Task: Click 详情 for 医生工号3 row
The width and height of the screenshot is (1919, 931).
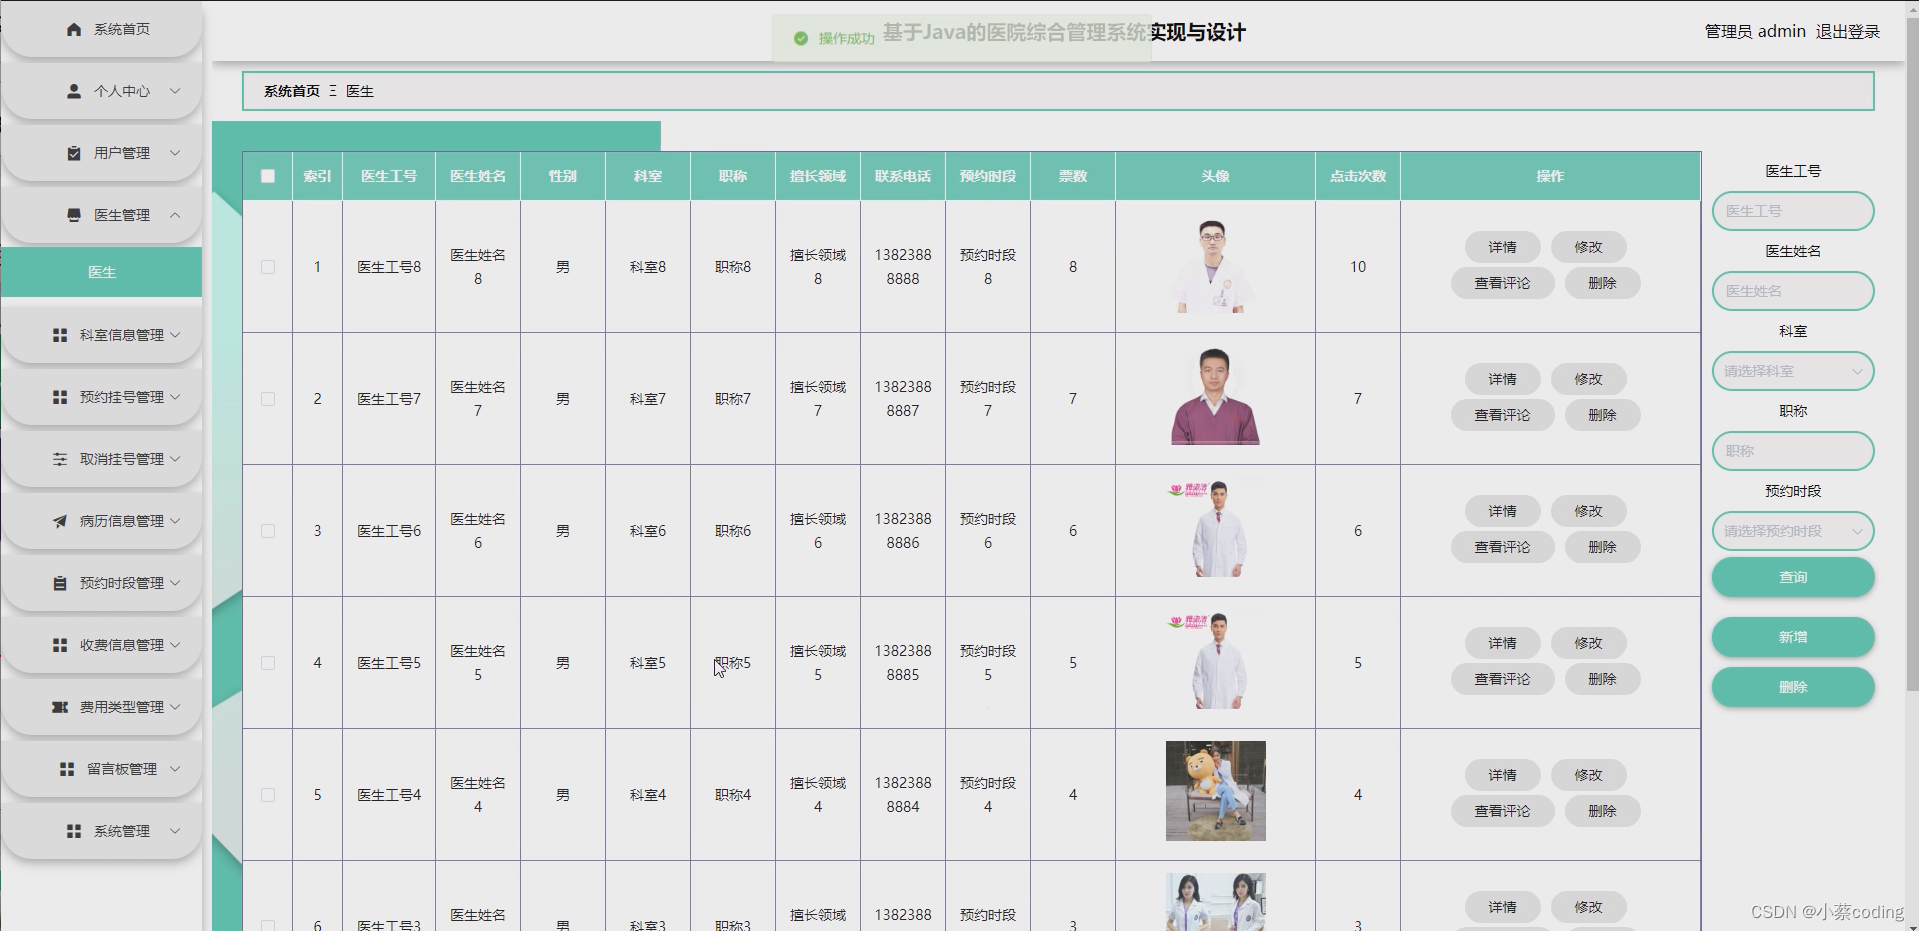Action: click(x=1502, y=907)
